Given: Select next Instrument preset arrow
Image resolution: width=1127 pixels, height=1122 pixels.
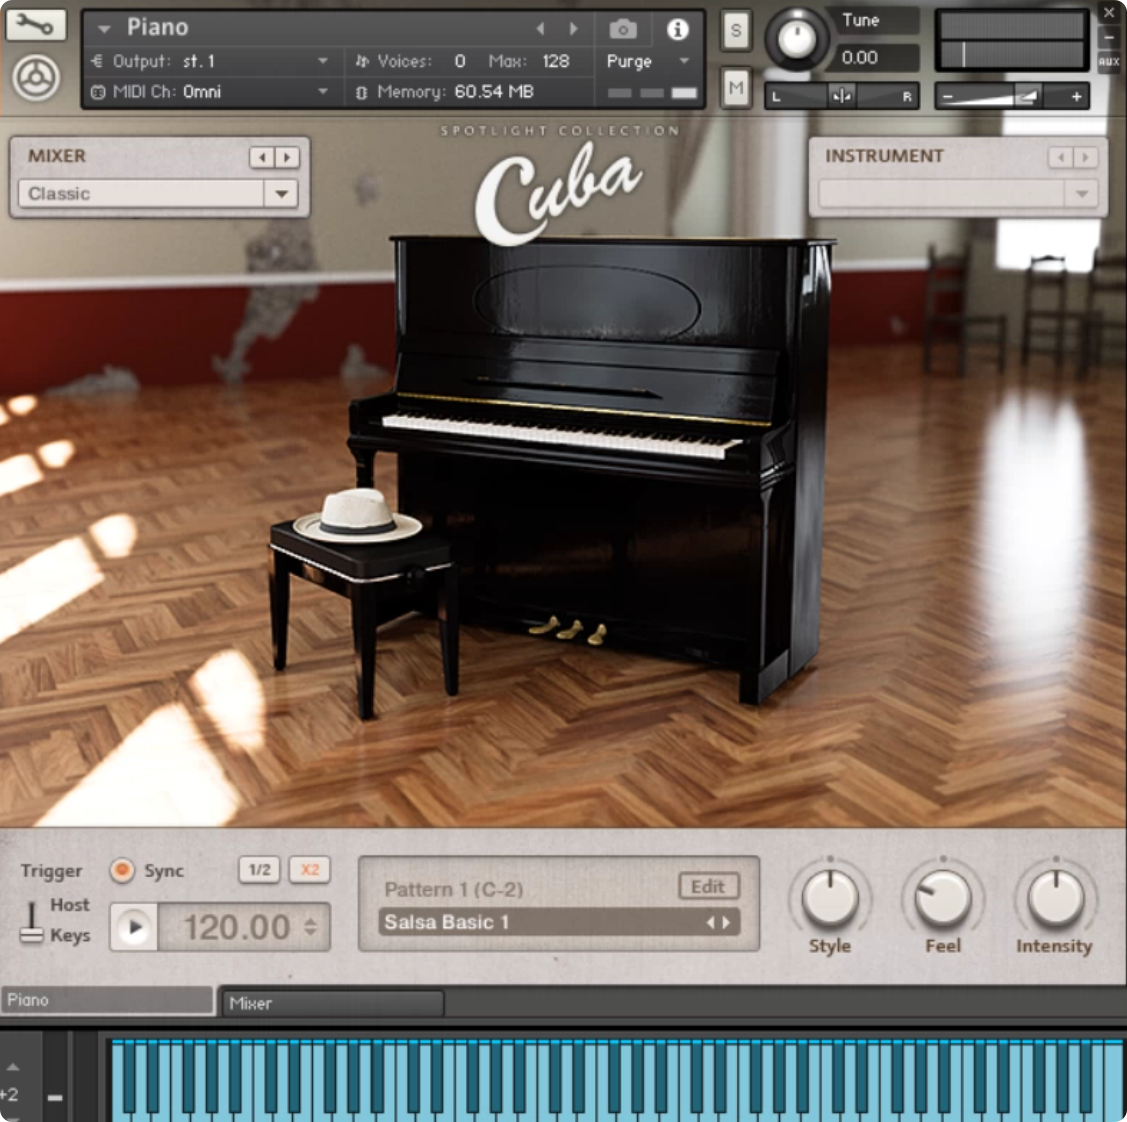Looking at the screenshot, I should tap(1085, 157).
